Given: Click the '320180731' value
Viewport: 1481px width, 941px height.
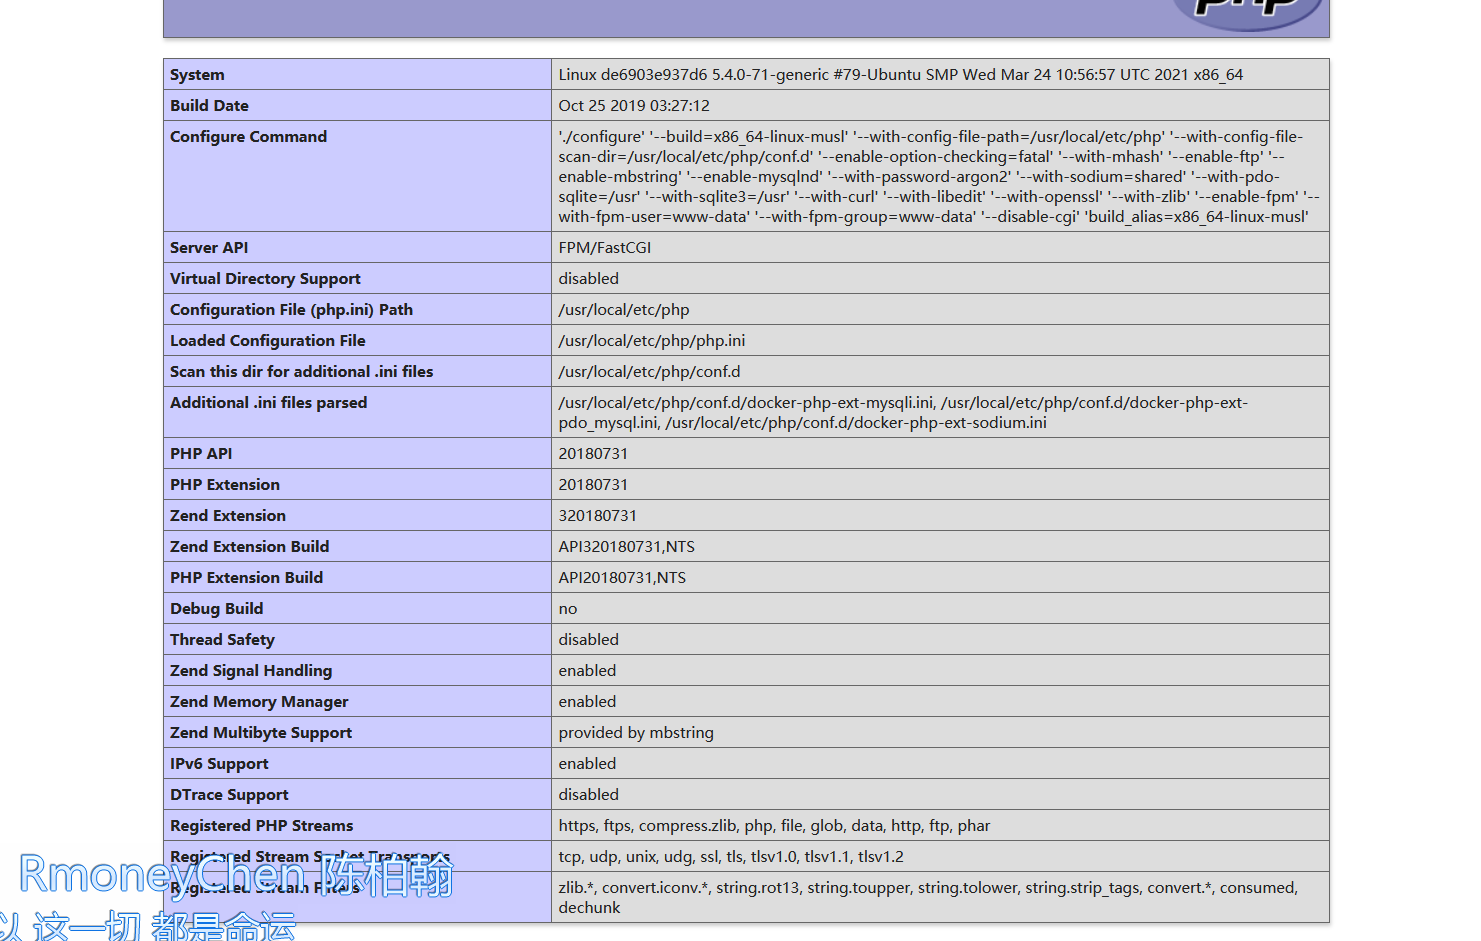Looking at the screenshot, I should (x=597, y=516).
